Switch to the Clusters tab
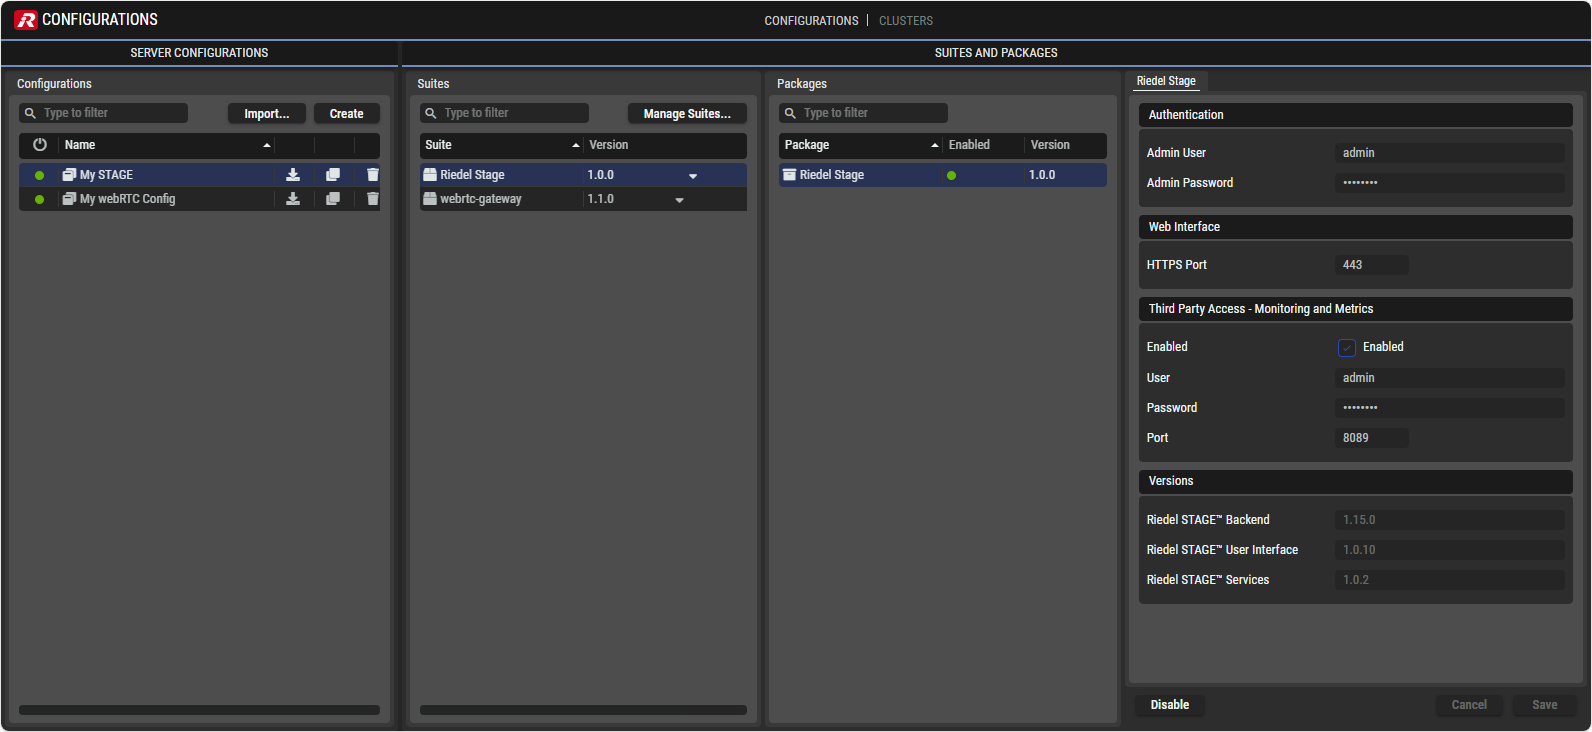The width and height of the screenshot is (1592, 732). click(x=905, y=21)
